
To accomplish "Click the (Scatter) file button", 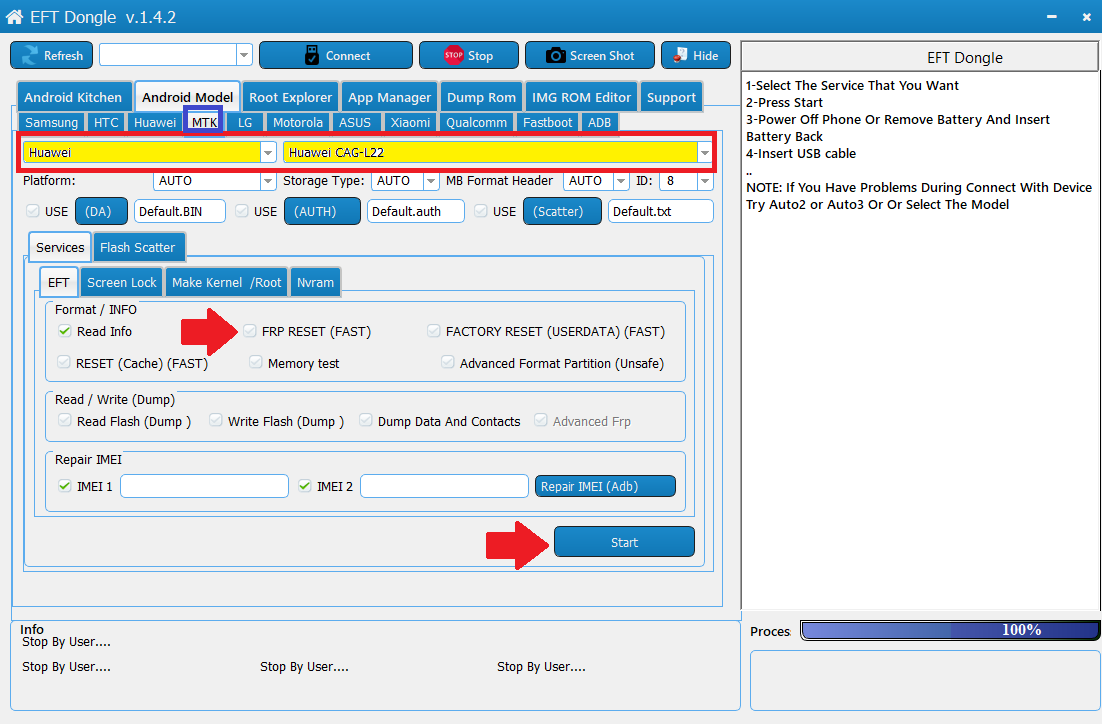I will (562, 211).
